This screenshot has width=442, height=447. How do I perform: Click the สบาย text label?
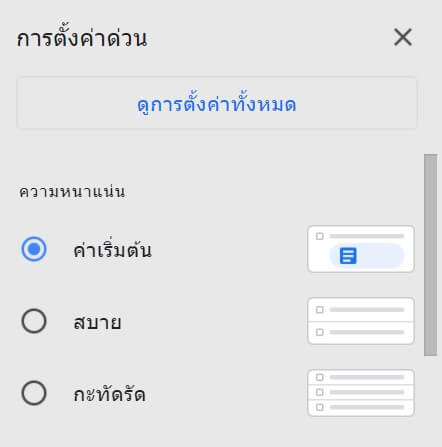click(x=97, y=322)
